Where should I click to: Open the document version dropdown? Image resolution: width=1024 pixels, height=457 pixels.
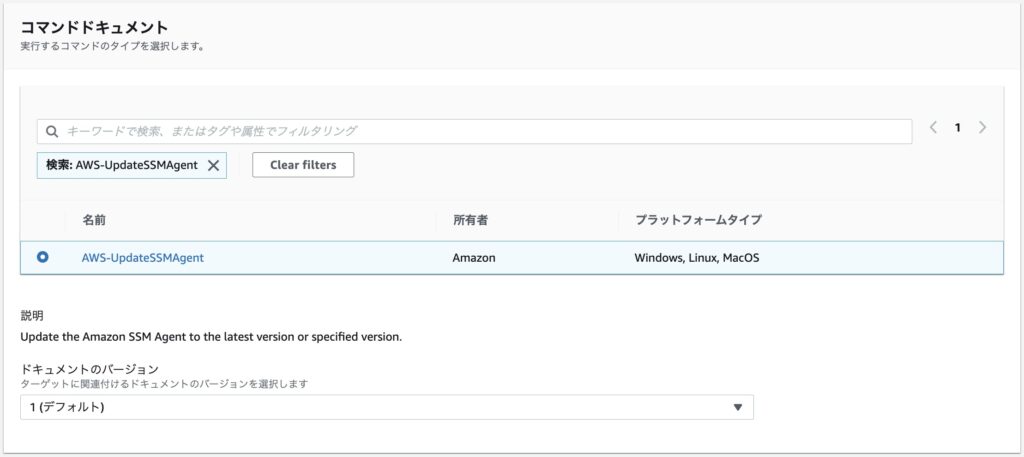click(387, 407)
